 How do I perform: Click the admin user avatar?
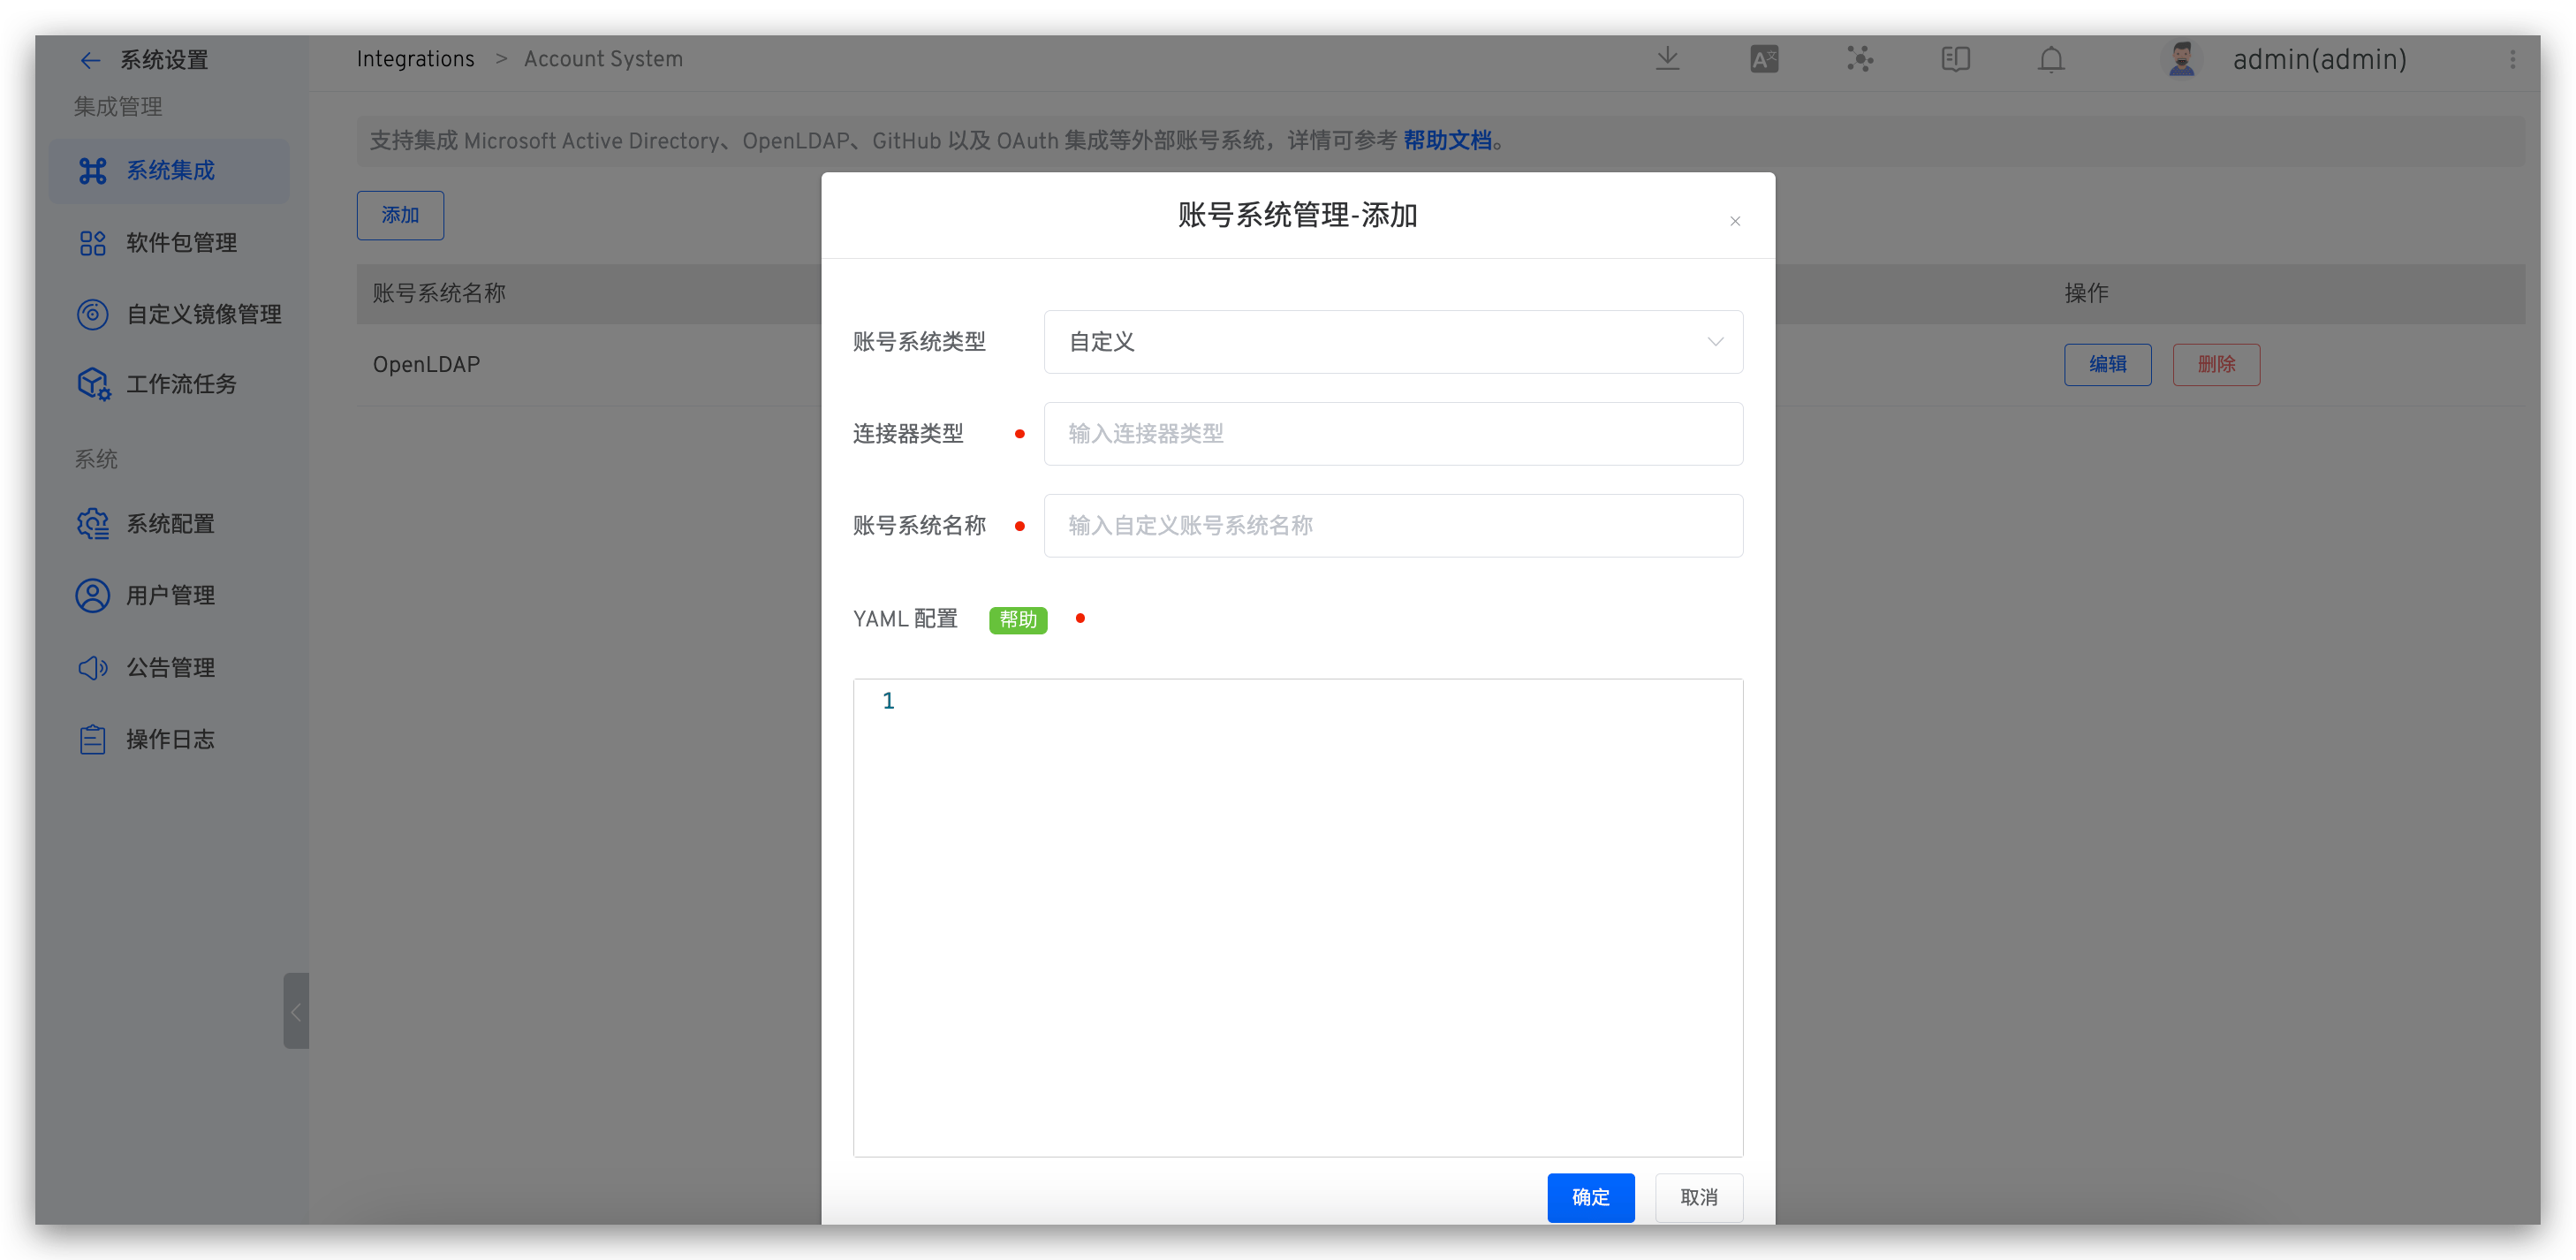point(2182,59)
